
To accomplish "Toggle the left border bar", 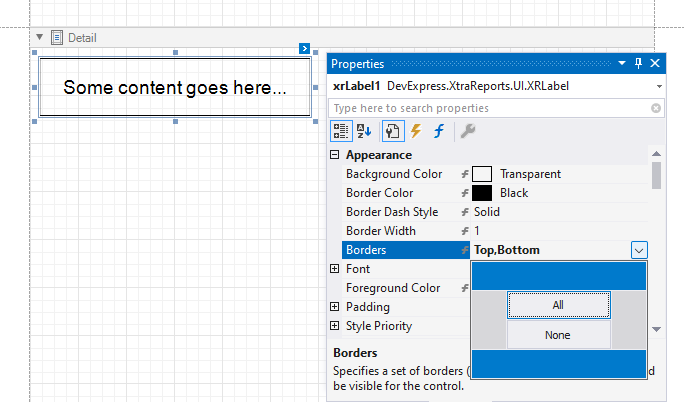I will (x=489, y=320).
